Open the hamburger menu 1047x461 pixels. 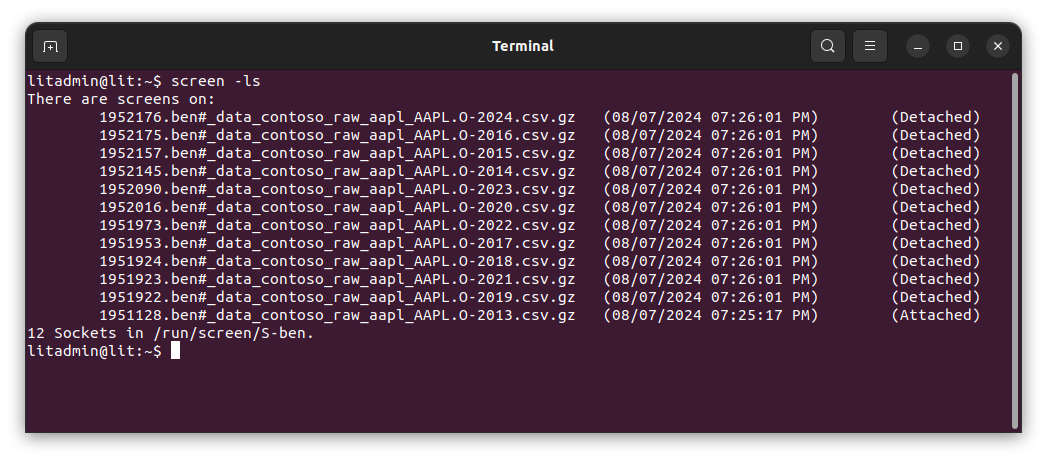(x=870, y=46)
